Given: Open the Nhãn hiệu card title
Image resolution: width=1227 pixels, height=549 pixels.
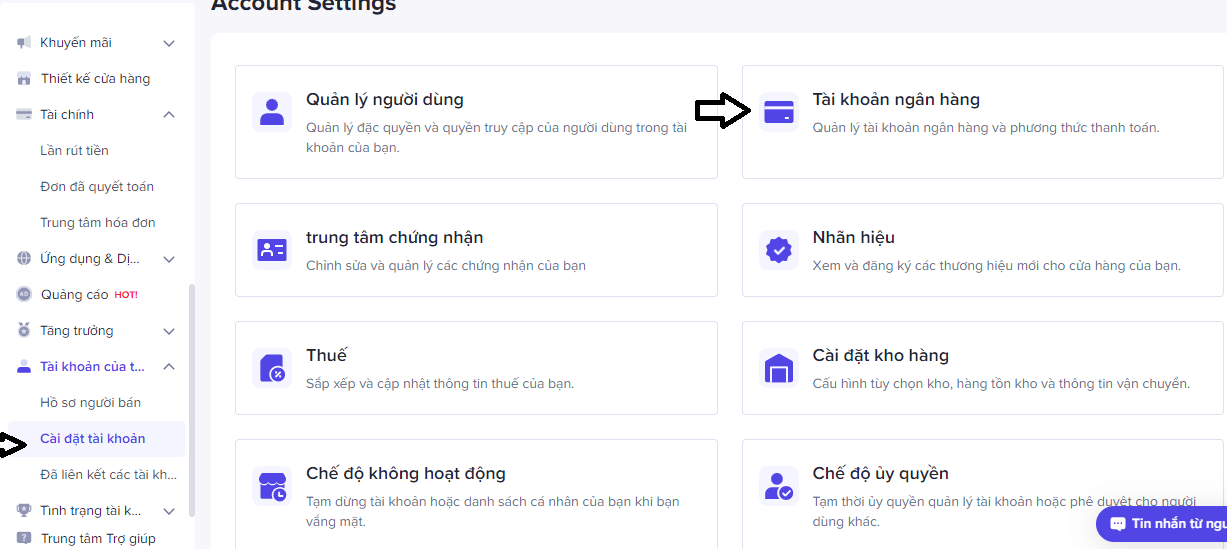Looking at the screenshot, I should pyautogui.click(x=854, y=238).
